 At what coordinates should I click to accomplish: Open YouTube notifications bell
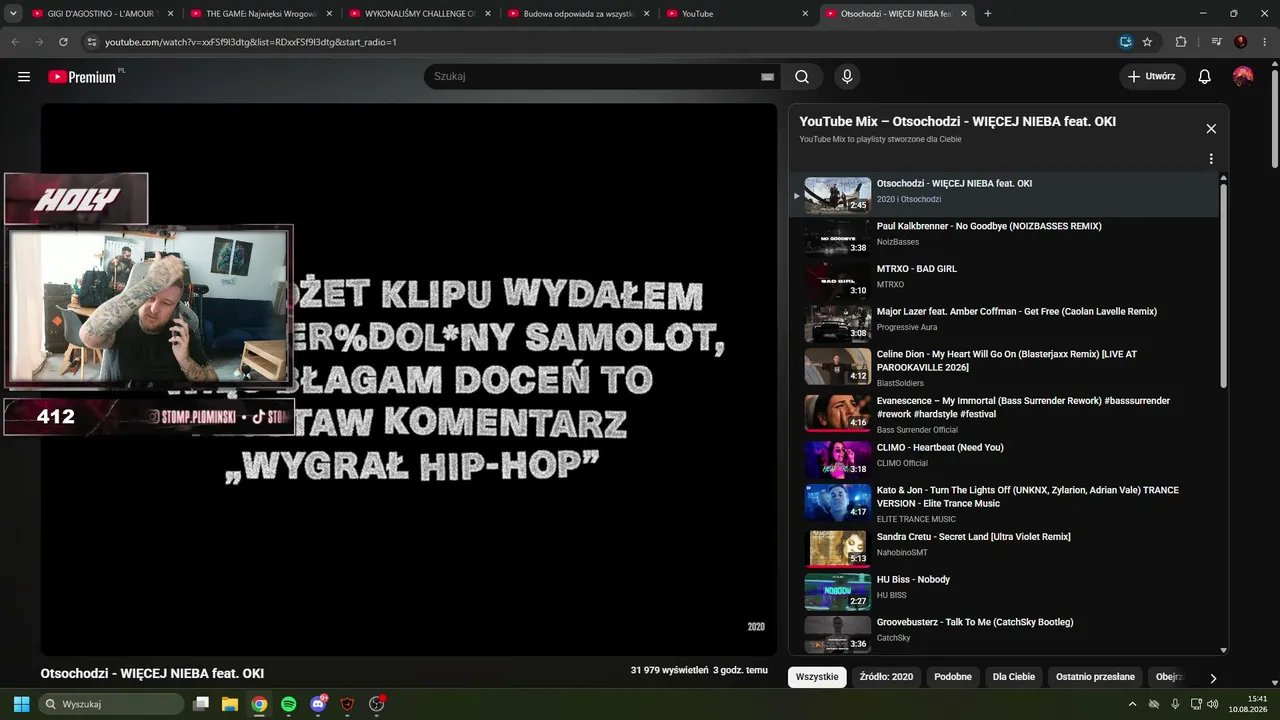coord(1205,77)
